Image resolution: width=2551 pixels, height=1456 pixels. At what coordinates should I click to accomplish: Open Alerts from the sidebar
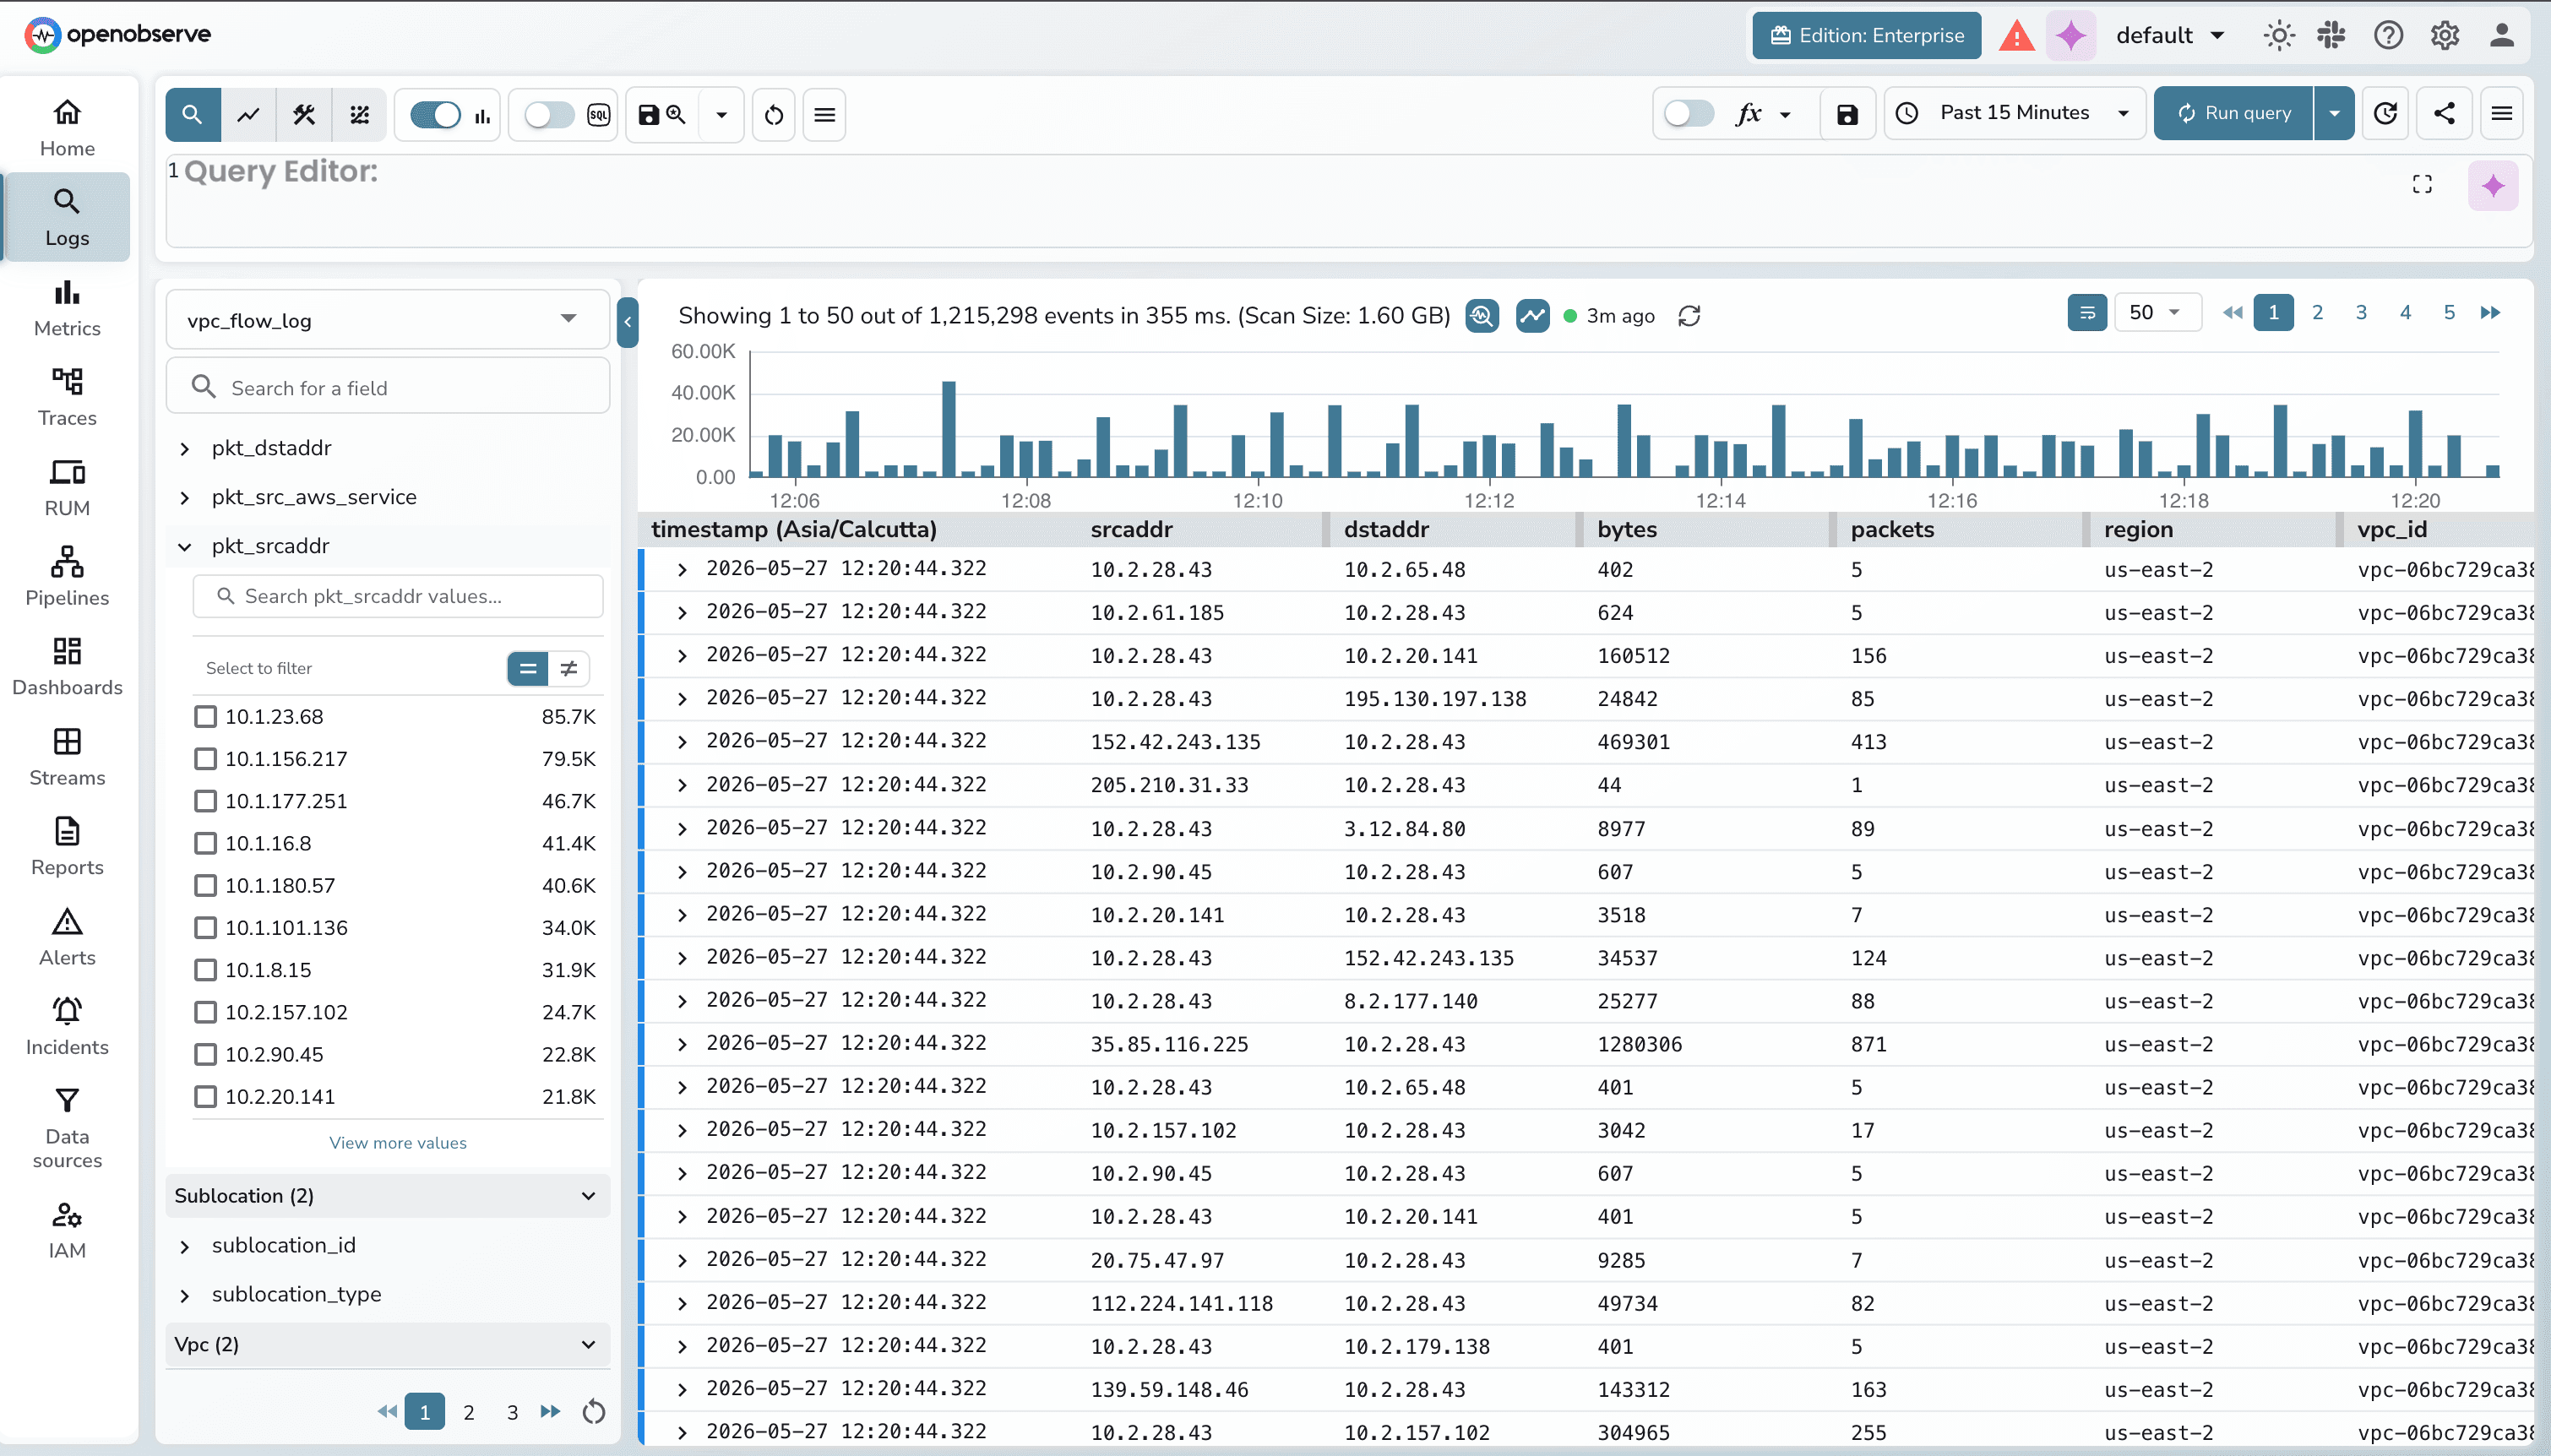pos(67,937)
